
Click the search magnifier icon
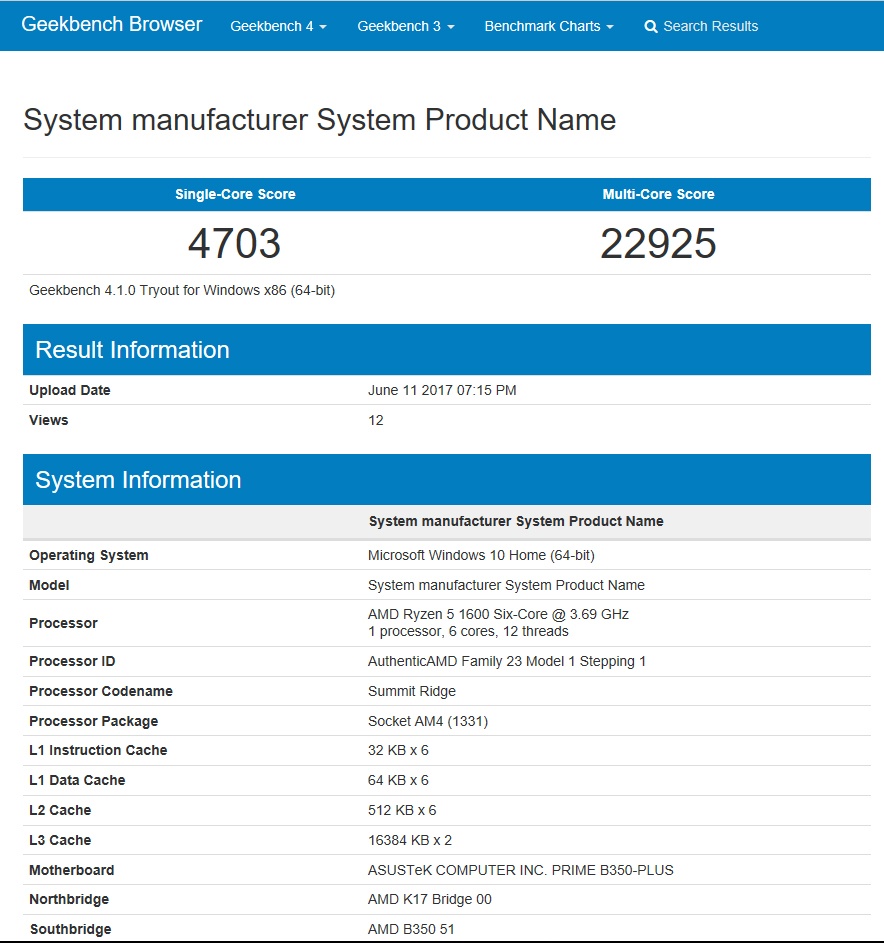point(651,26)
